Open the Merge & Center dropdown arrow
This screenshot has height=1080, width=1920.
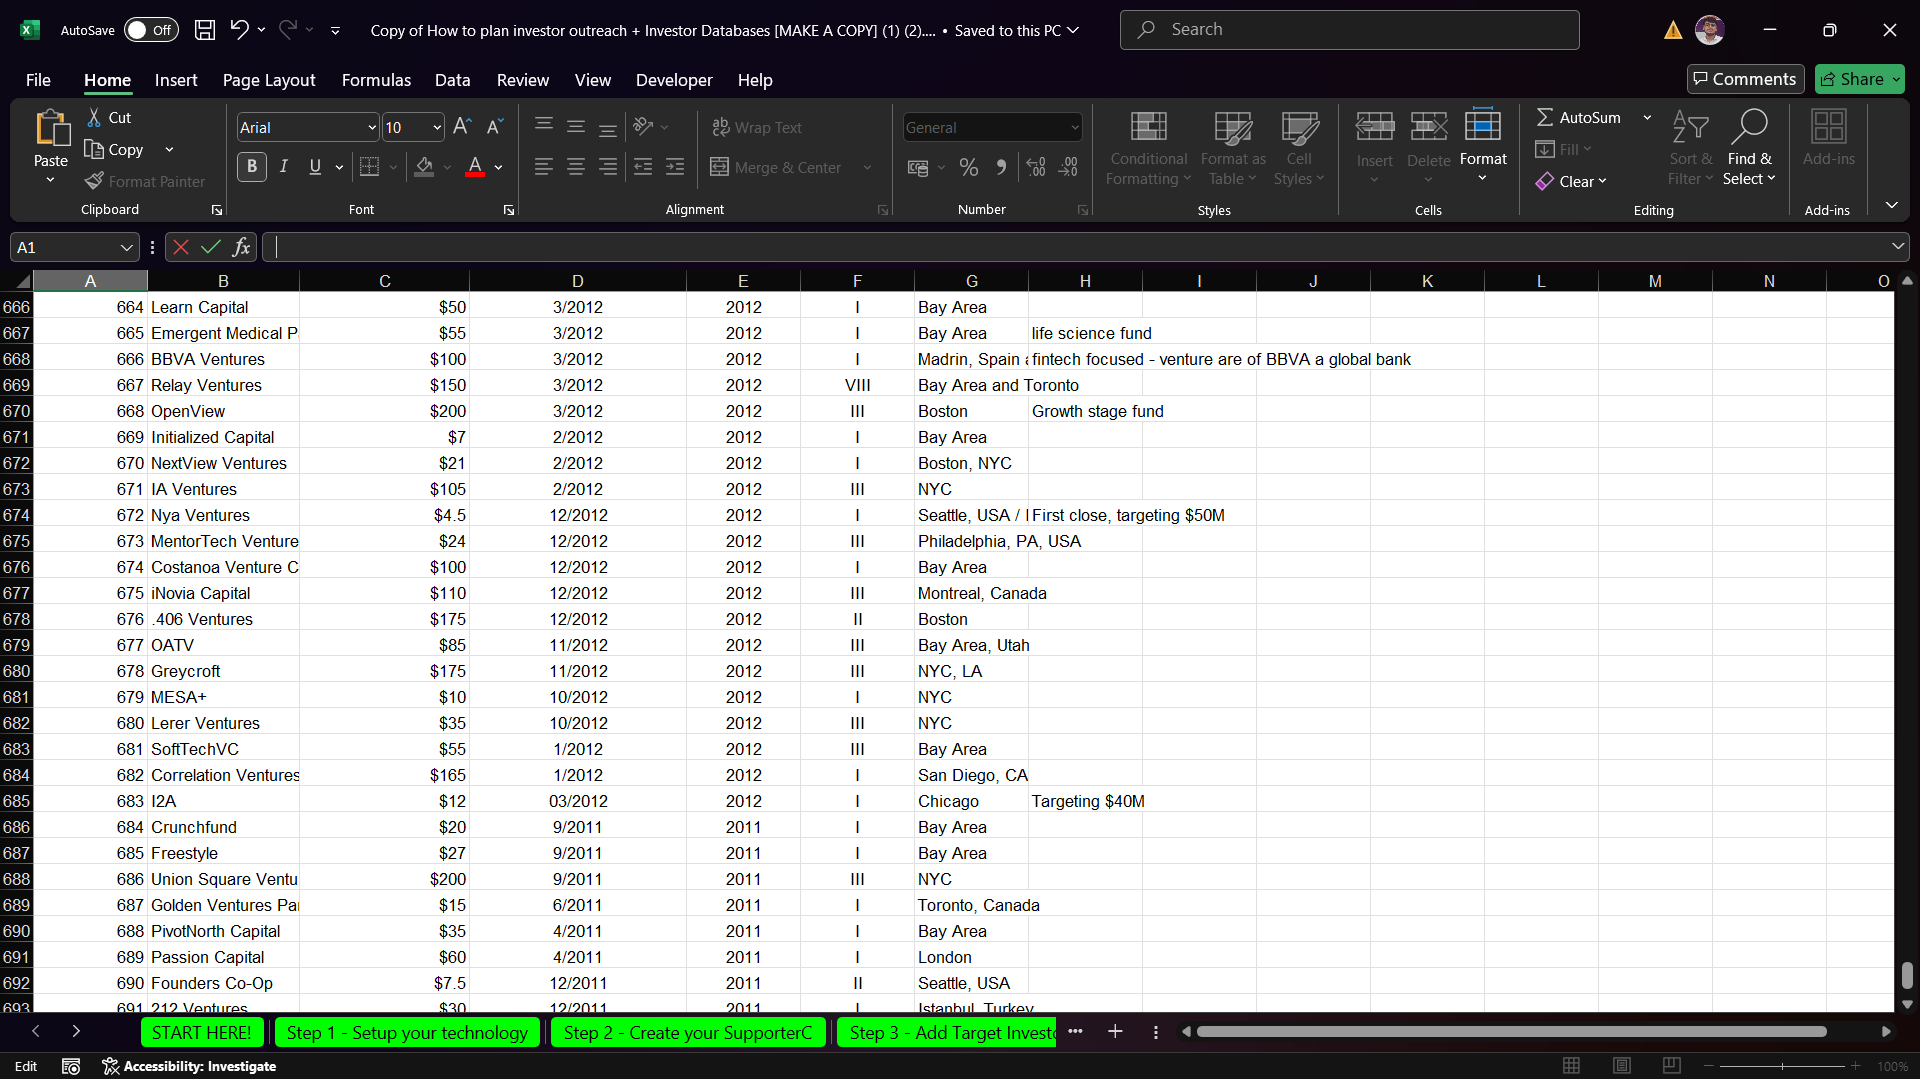click(867, 167)
